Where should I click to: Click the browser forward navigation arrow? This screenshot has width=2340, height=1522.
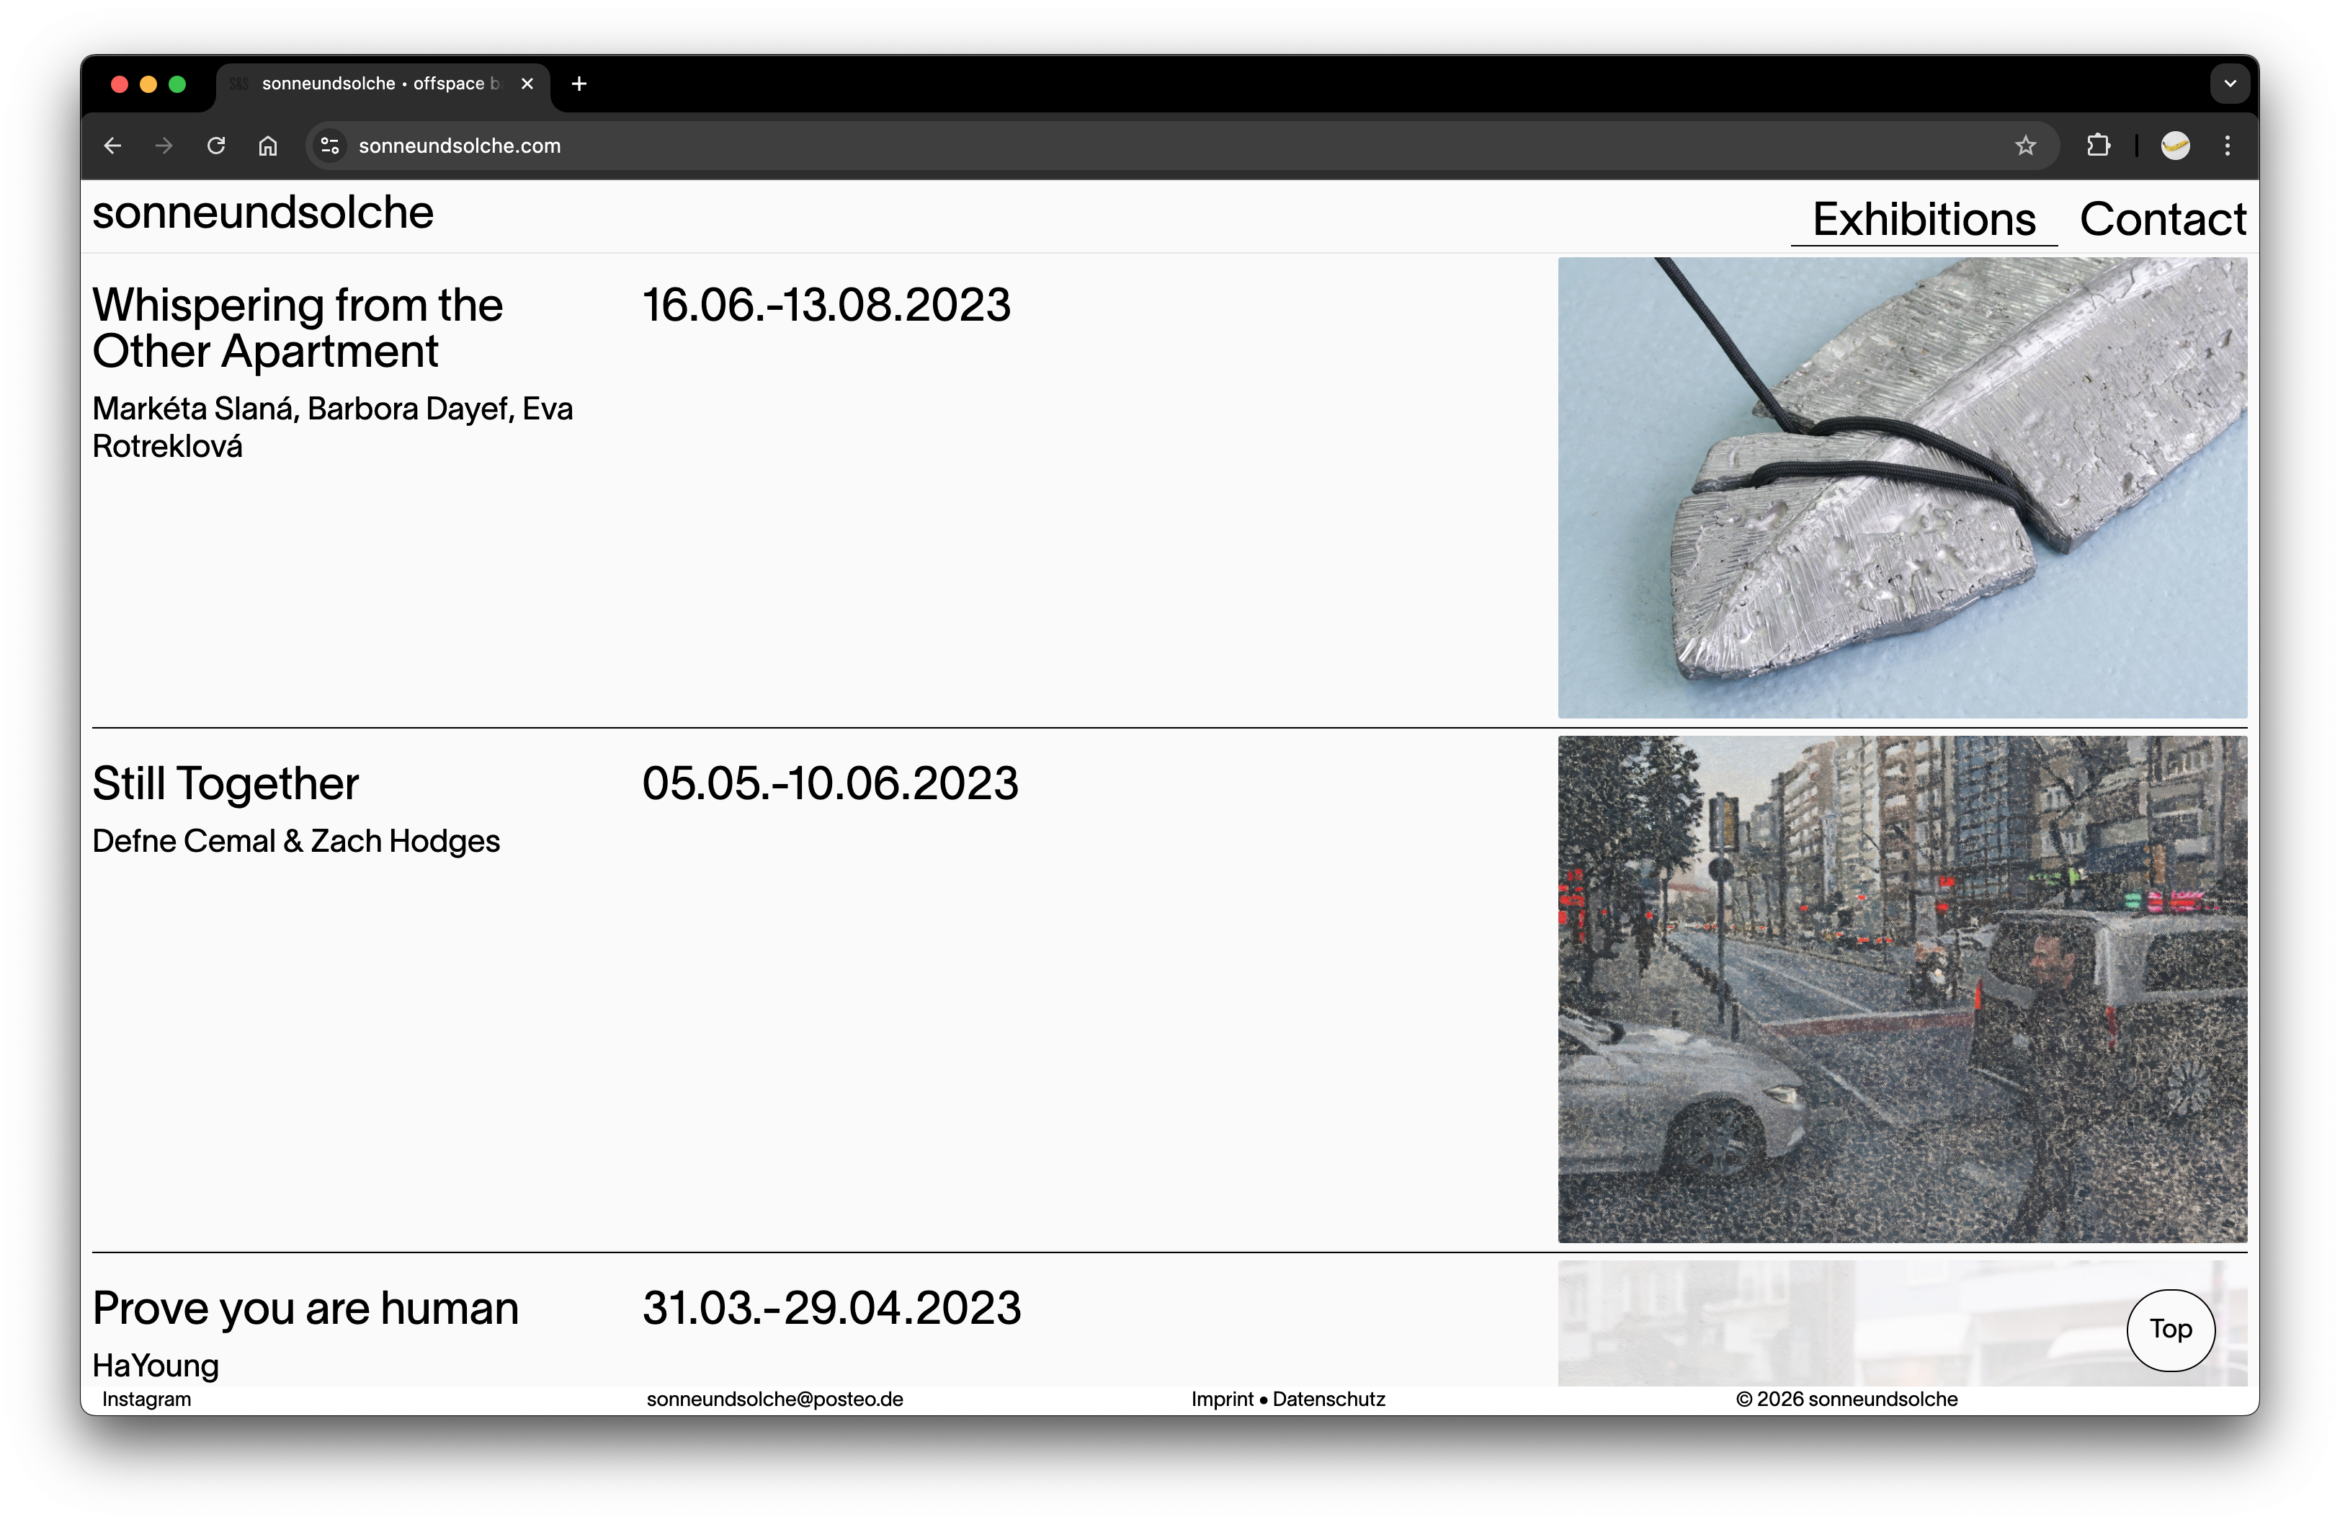(x=164, y=146)
